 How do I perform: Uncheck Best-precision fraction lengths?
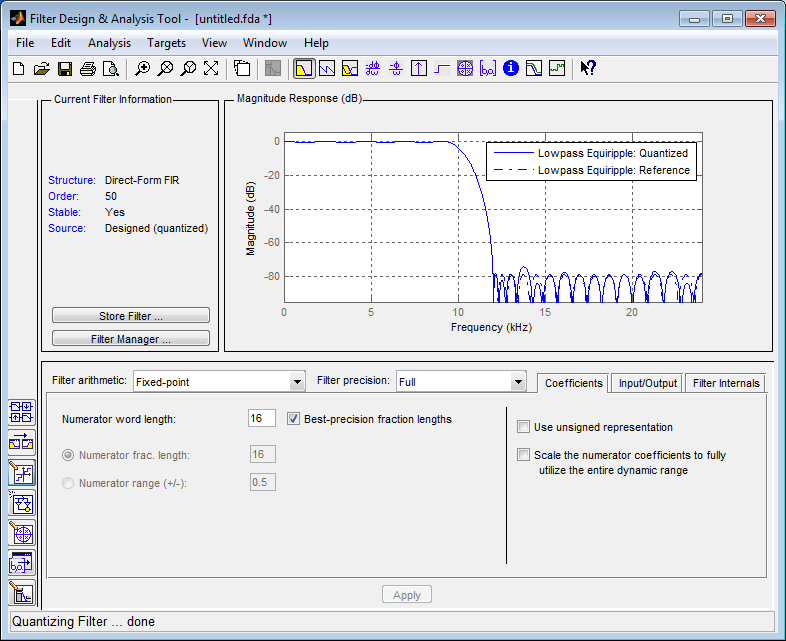point(293,418)
